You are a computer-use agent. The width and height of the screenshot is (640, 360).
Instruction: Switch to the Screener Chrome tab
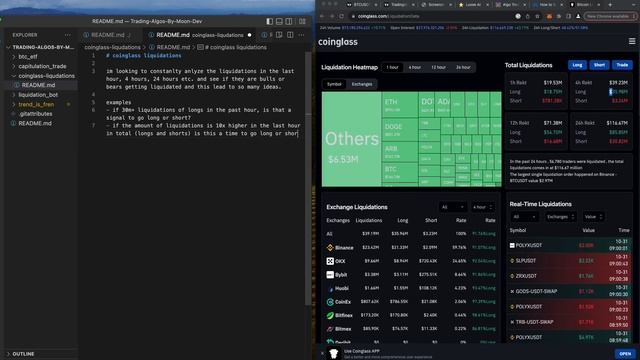pyautogui.click(x=436, y=4)
